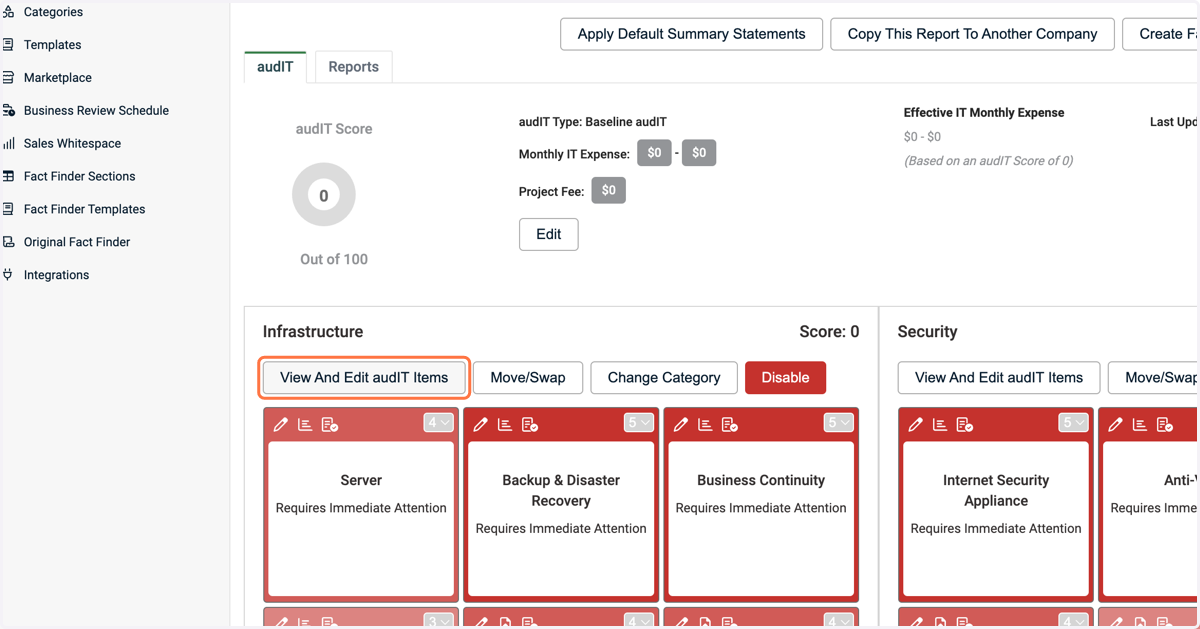1200x629 pixels.
Task: Edit Backup & Disaster Recovery via pencil icon
Action: 481,425
